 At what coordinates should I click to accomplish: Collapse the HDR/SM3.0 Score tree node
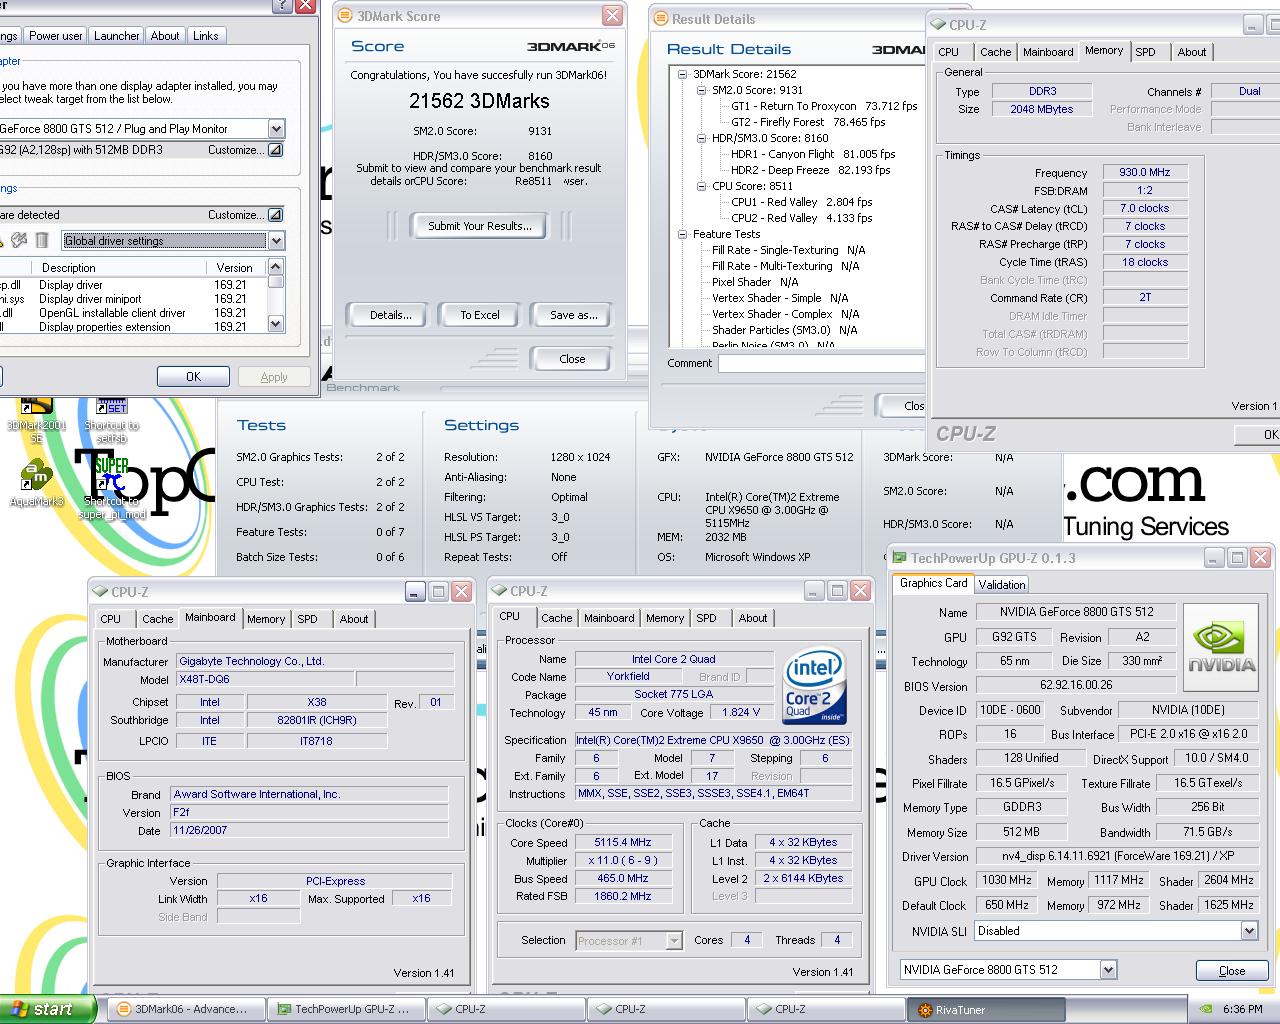click(x=702, y=138)
